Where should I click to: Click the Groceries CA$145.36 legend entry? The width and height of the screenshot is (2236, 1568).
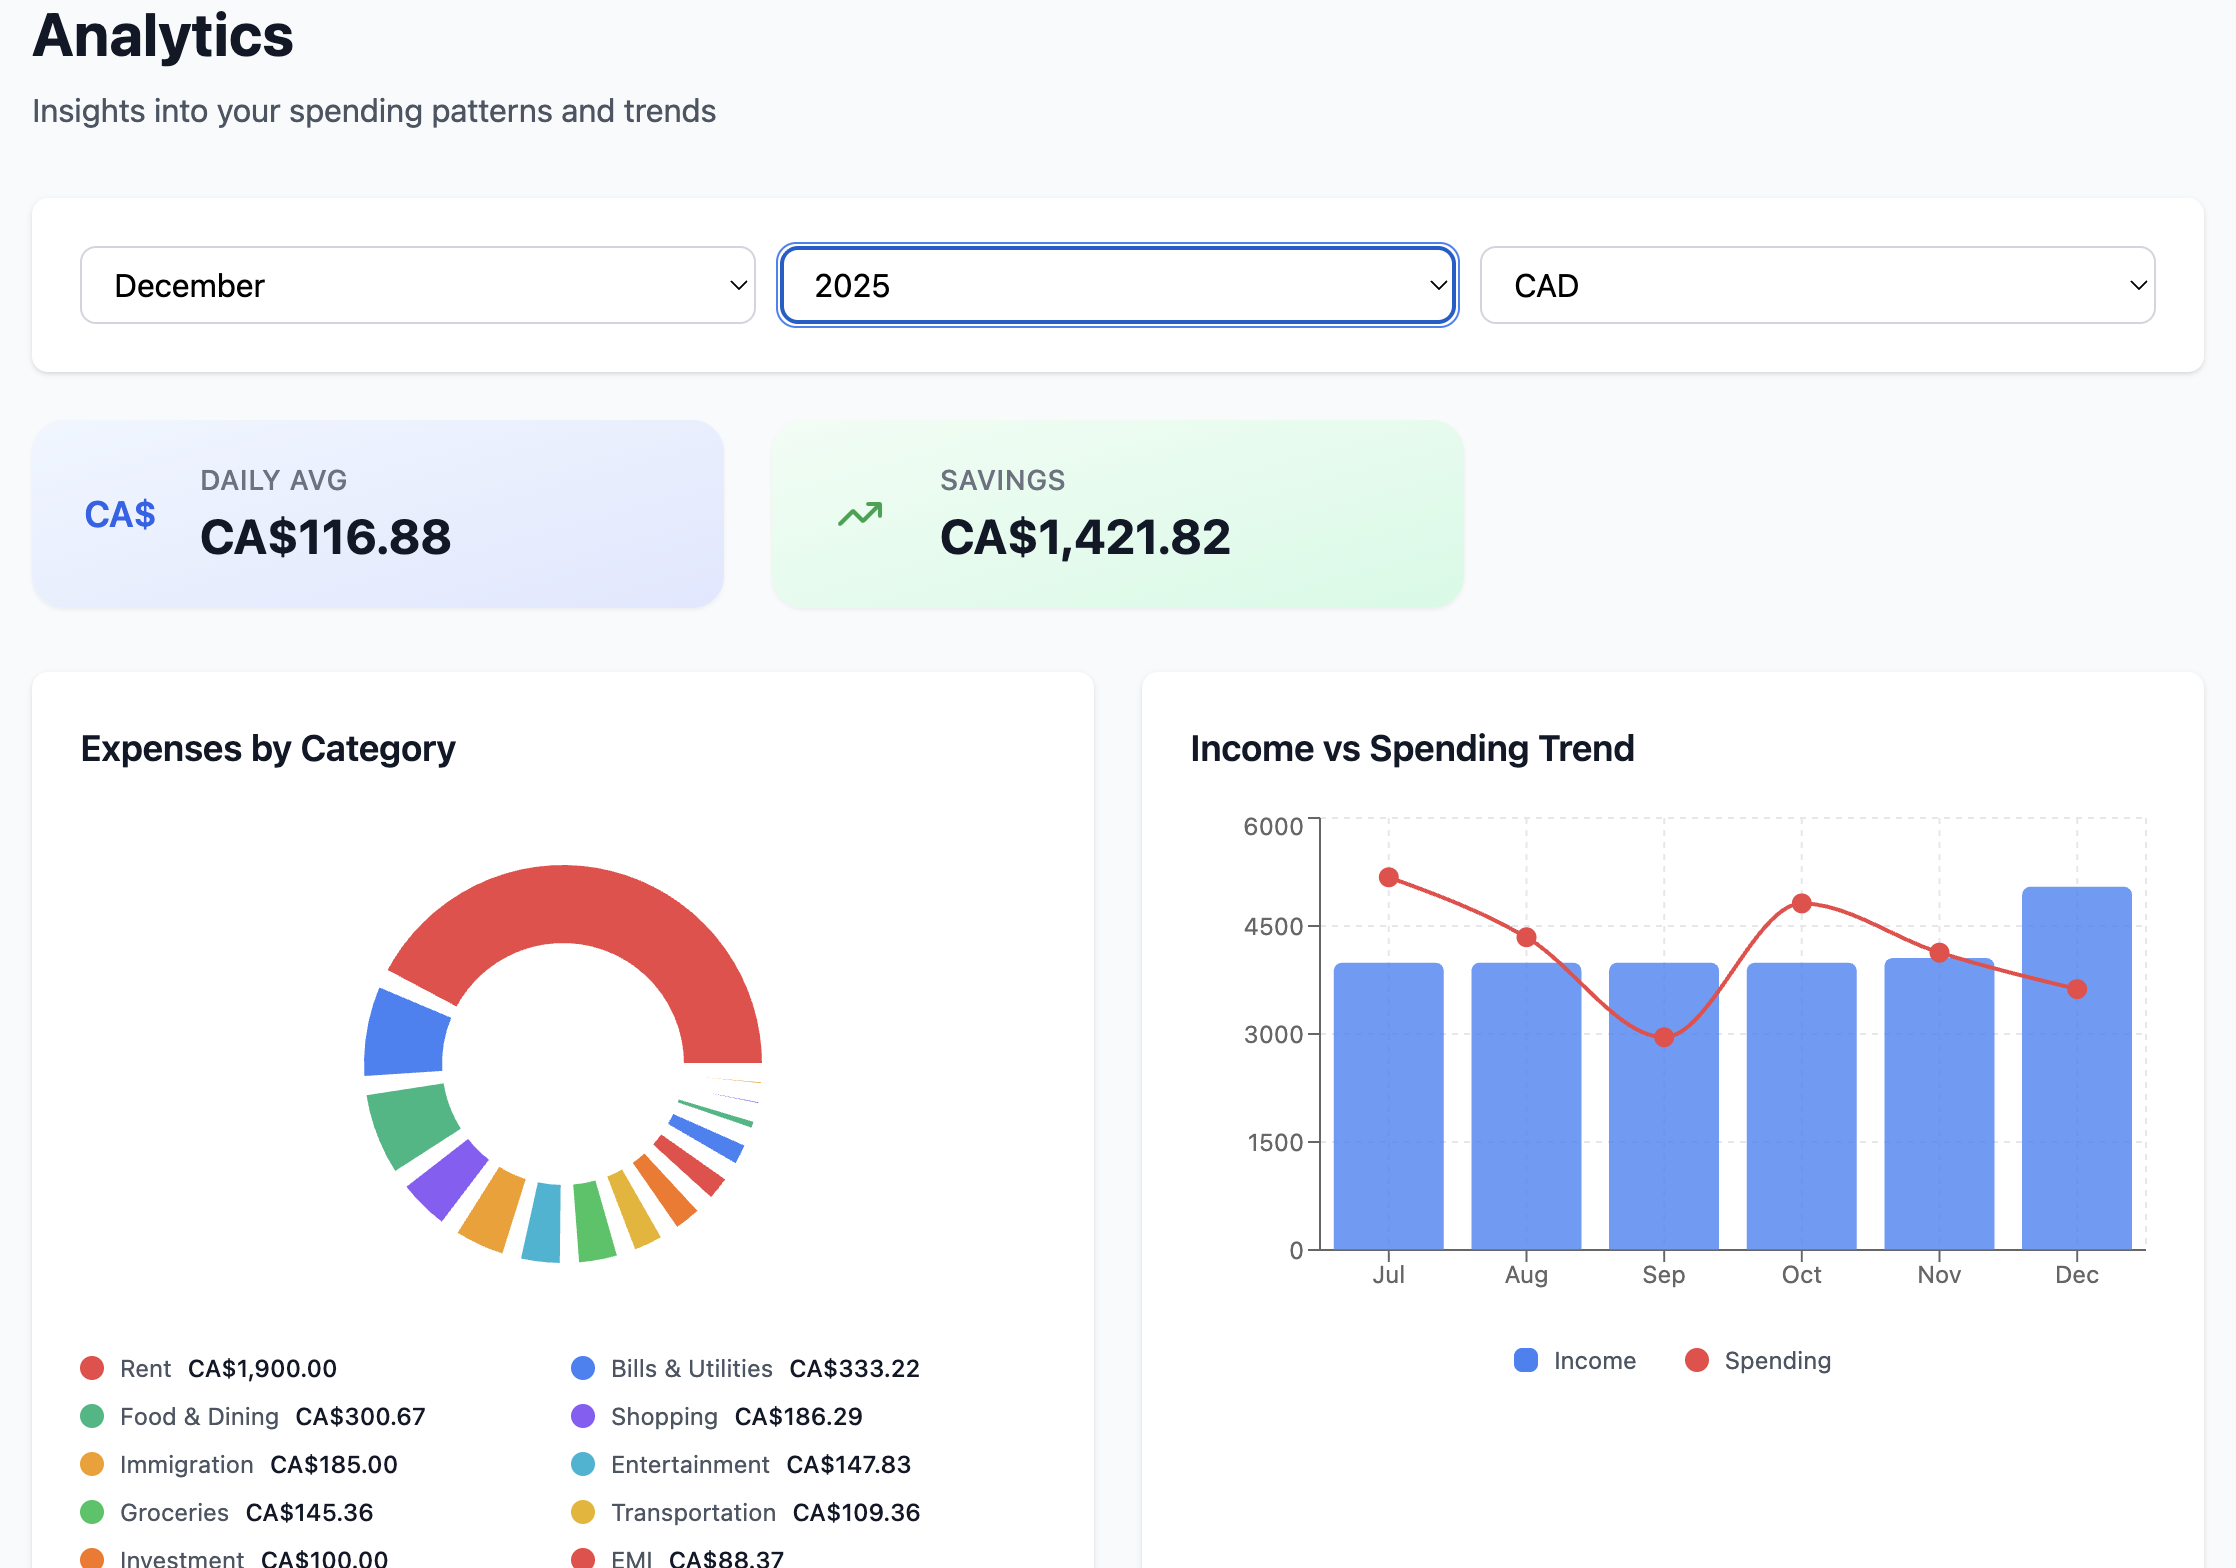coord(247,1511)
